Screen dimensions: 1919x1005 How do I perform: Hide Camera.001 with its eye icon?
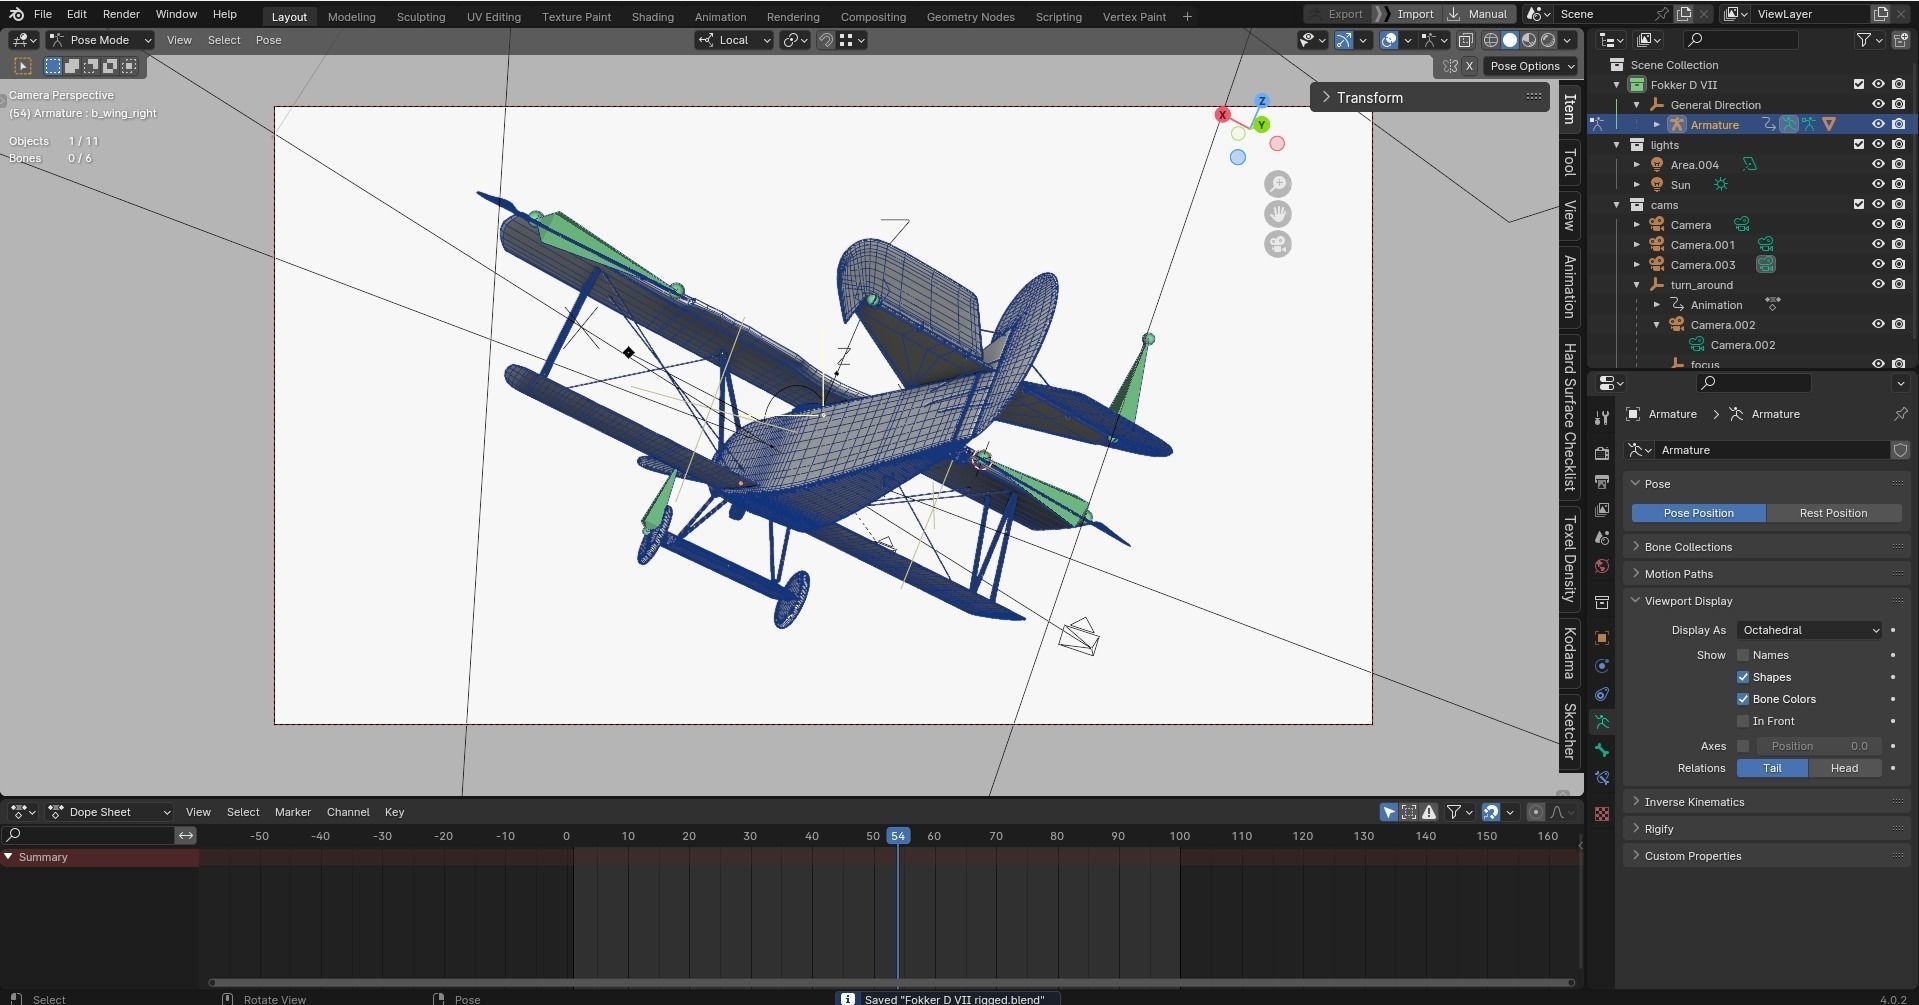[x=1878, y=245]
